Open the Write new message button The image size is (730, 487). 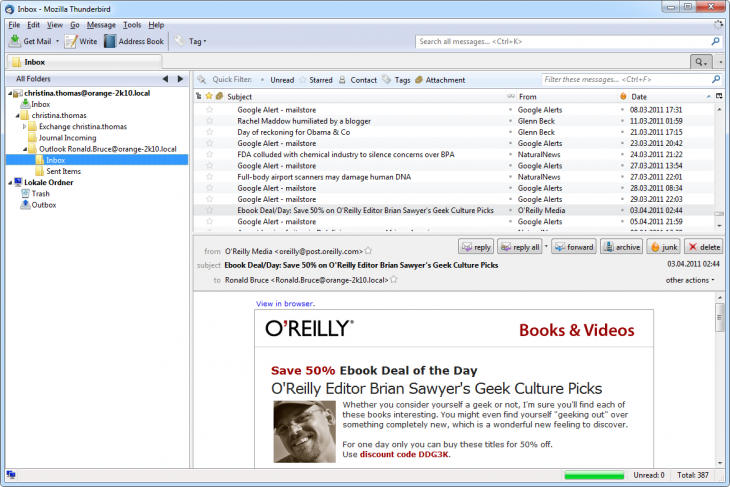tap(81, 41)
